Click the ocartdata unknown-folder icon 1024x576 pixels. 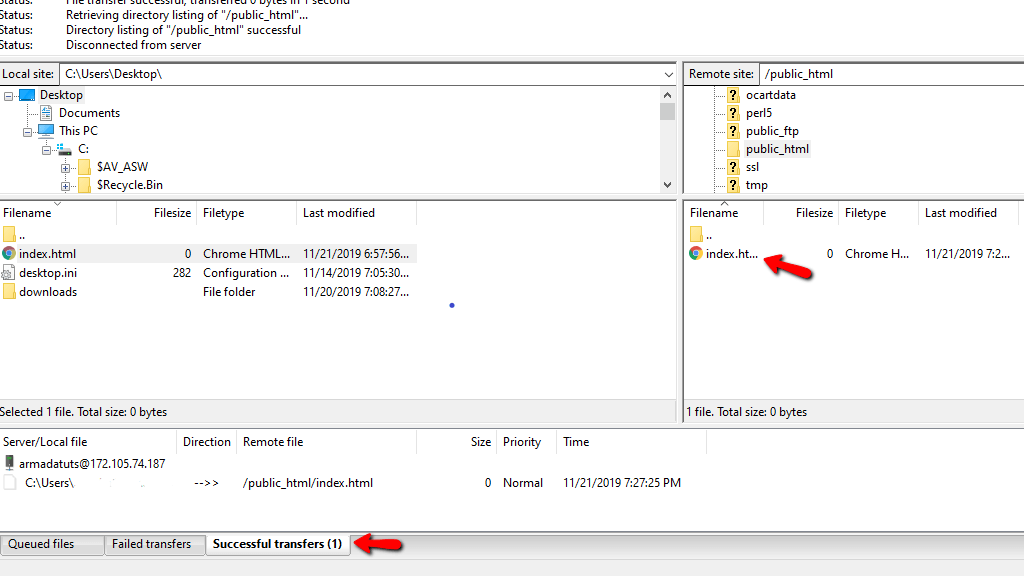pos(733,95)
